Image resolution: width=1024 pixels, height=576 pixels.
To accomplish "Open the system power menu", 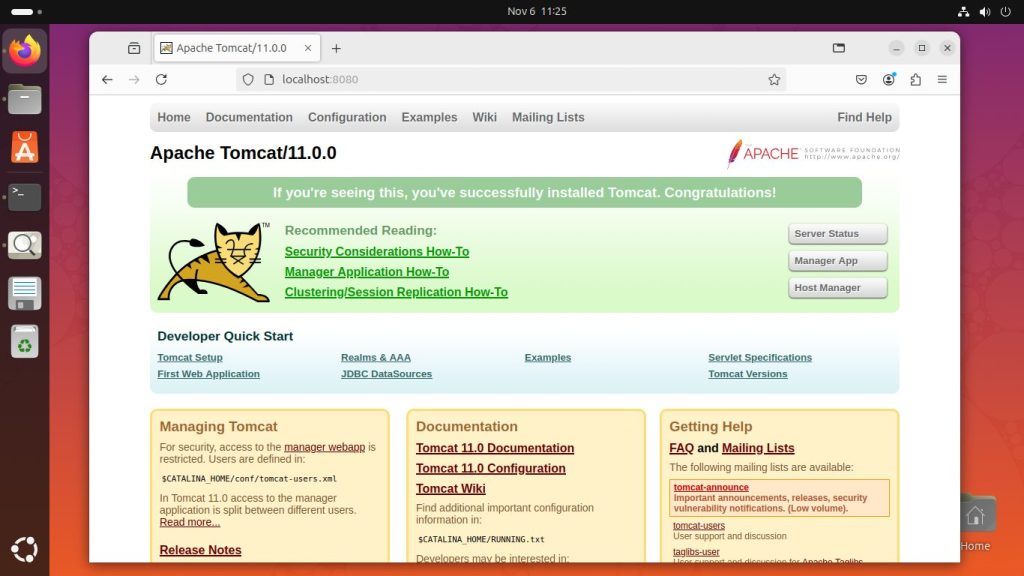I will 1006,12.
